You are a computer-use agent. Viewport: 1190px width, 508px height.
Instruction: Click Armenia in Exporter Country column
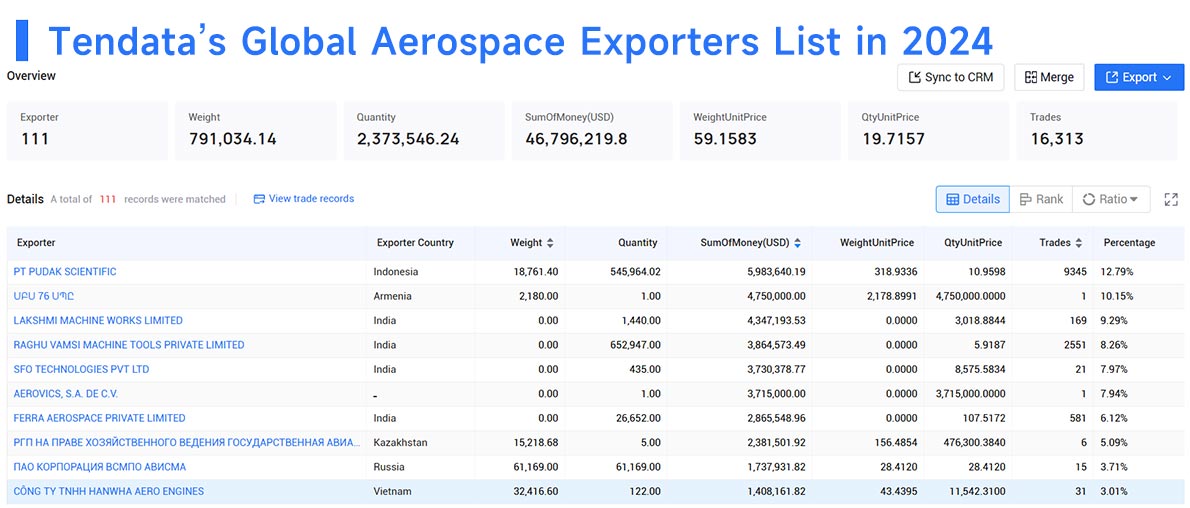tap(392, 296)
